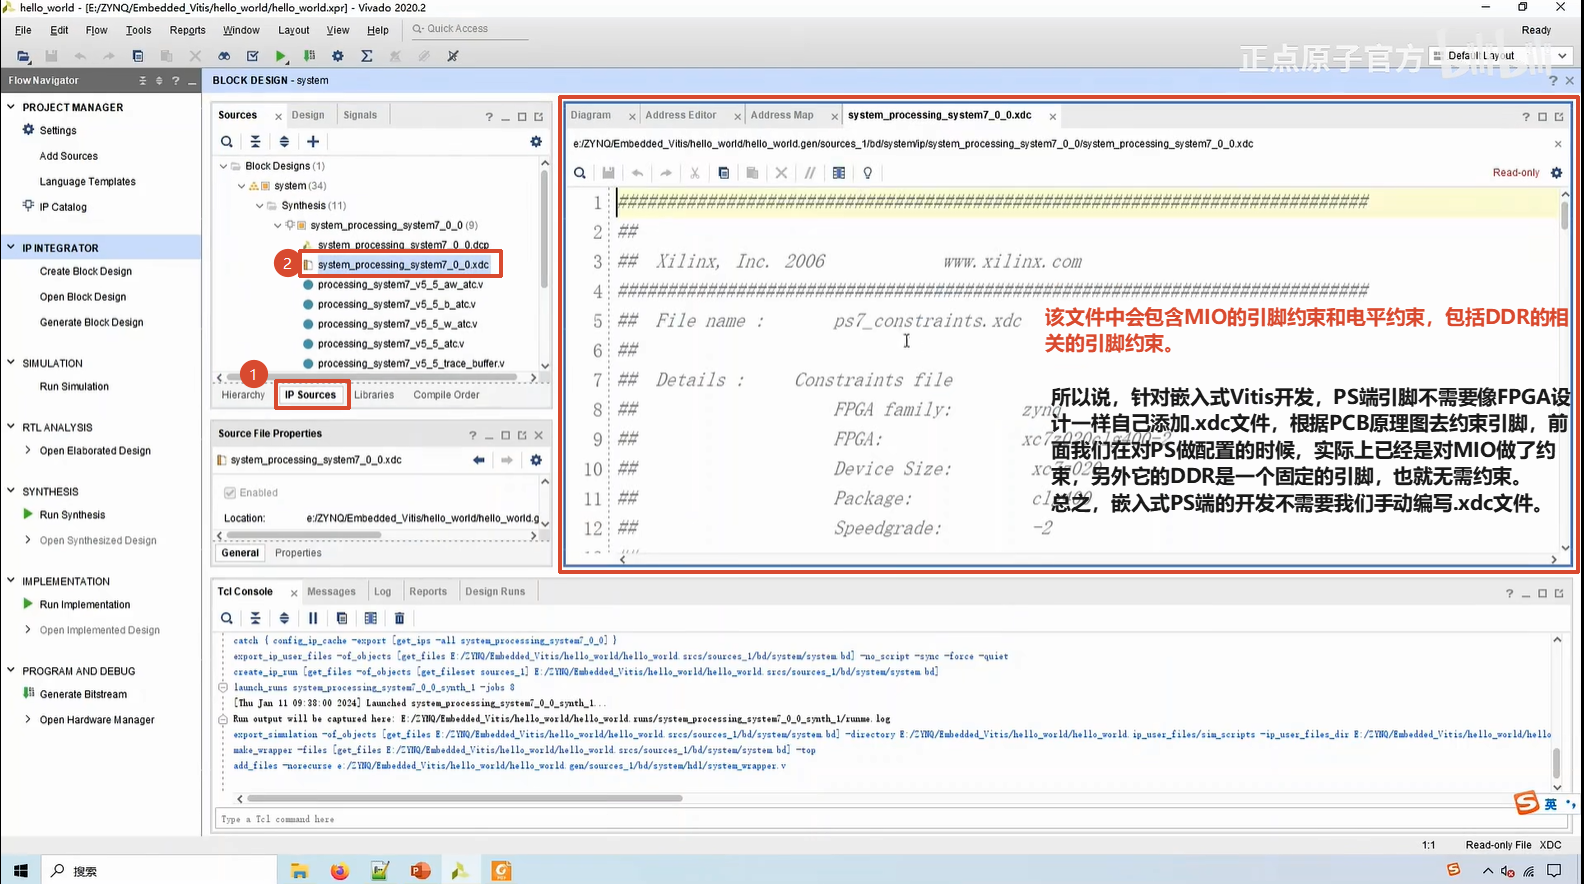1584x884 pixels.
Task: Click the Sources panel vertical scrollbar
Action: [x=544, y=228]
